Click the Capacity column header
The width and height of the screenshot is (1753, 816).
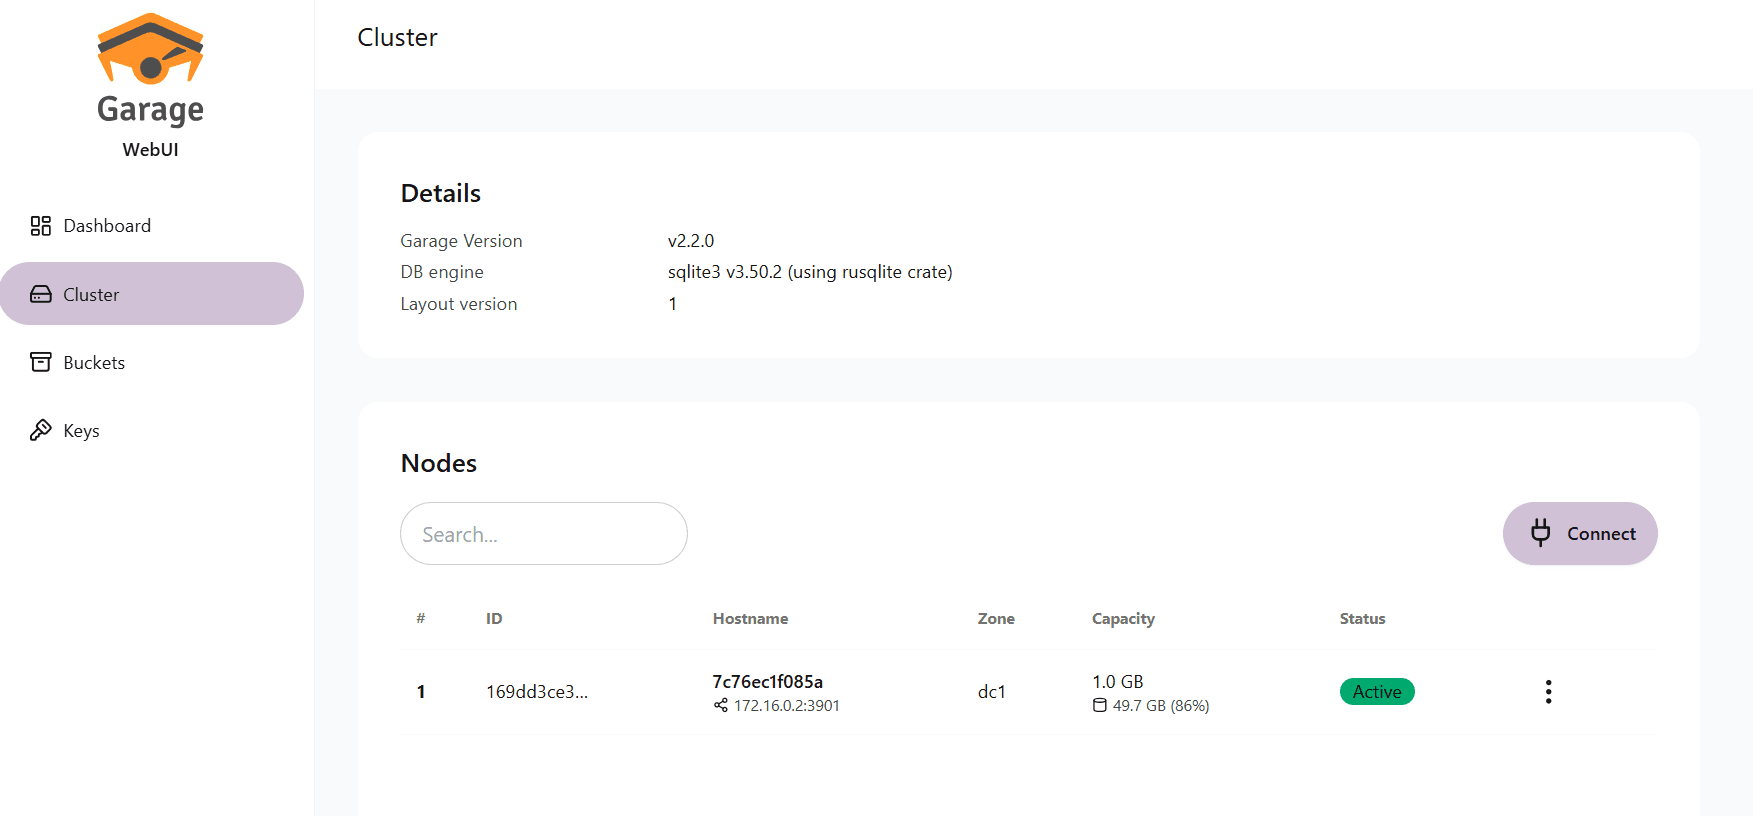coord(1123,619)
